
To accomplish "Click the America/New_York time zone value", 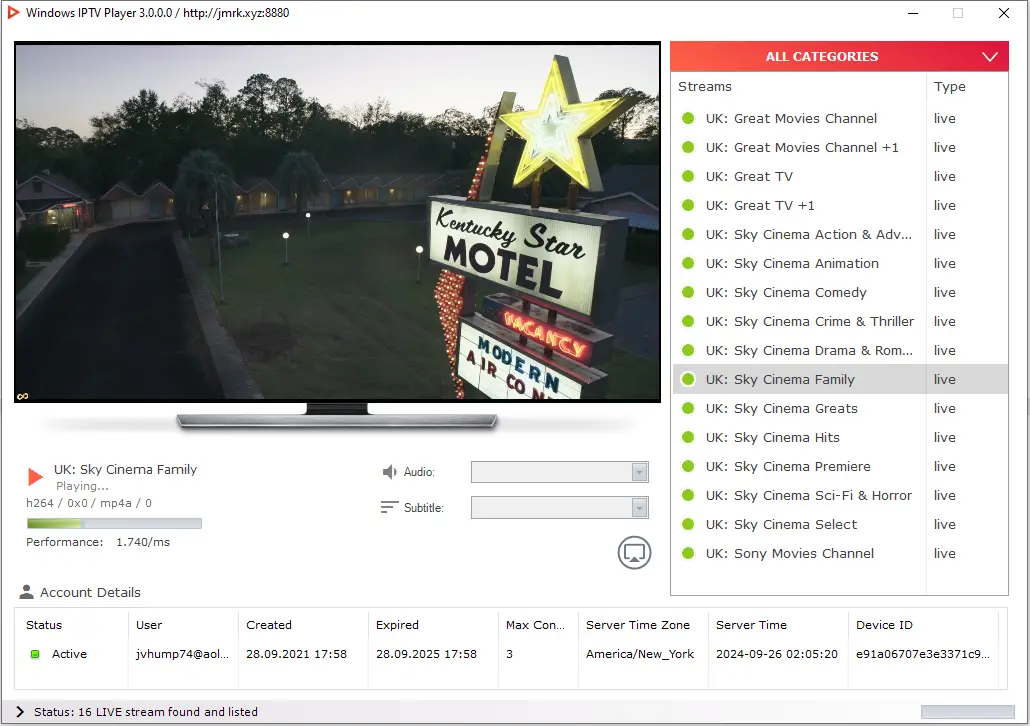I will coord(640,654).
